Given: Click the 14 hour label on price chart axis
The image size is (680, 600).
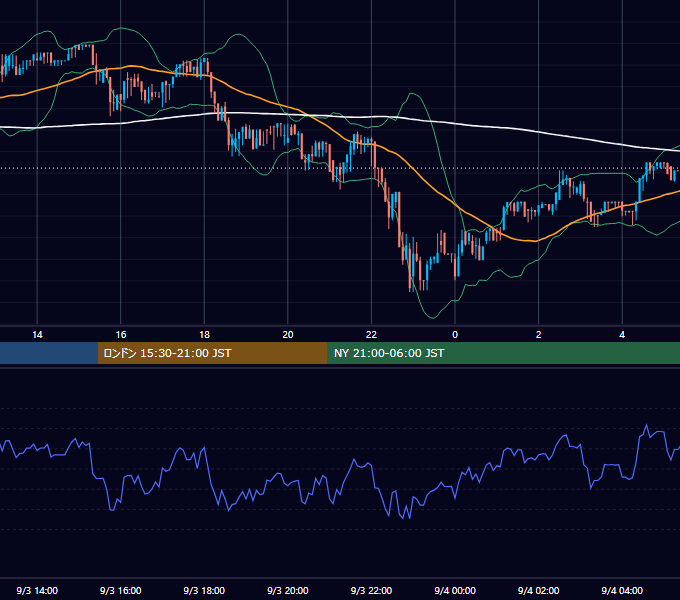Looking at the screenshot, I should tap(37, 335).
